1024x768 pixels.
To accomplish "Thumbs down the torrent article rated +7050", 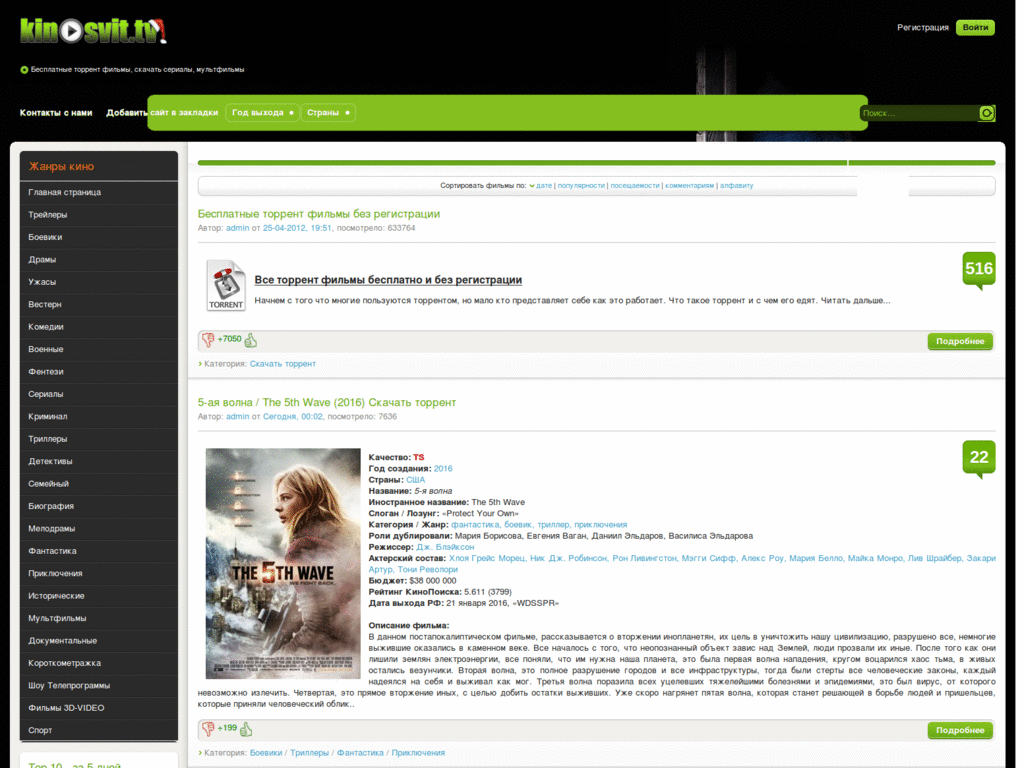I will 208,340.
